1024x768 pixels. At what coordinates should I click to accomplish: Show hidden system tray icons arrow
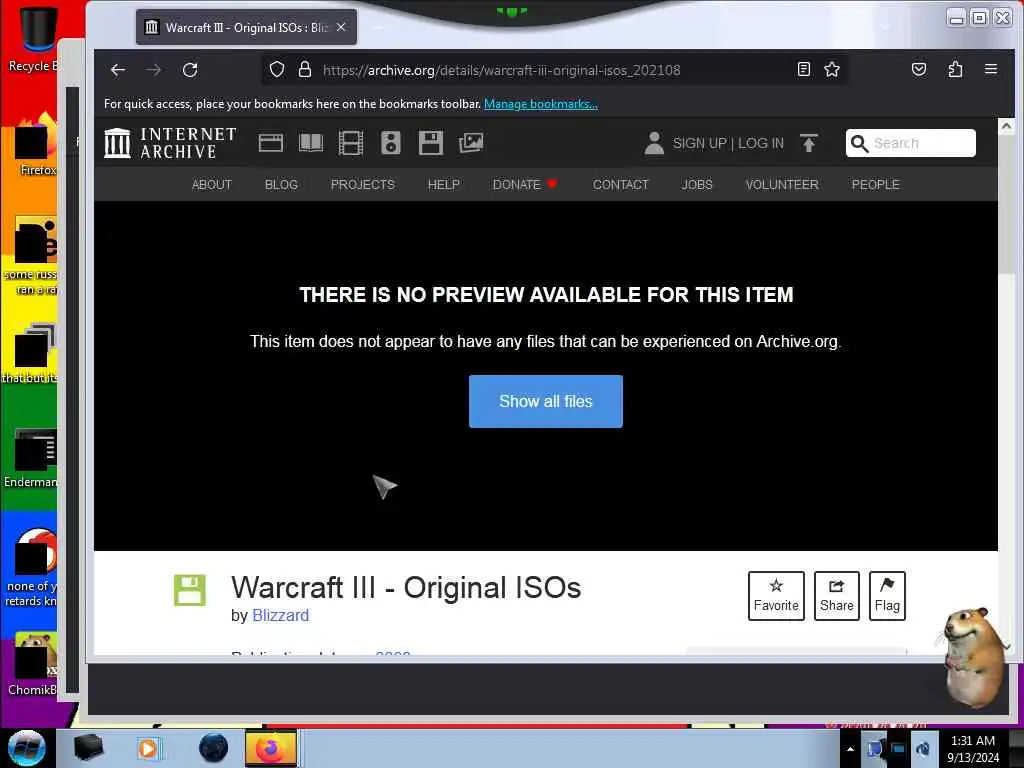pos(850,749)
